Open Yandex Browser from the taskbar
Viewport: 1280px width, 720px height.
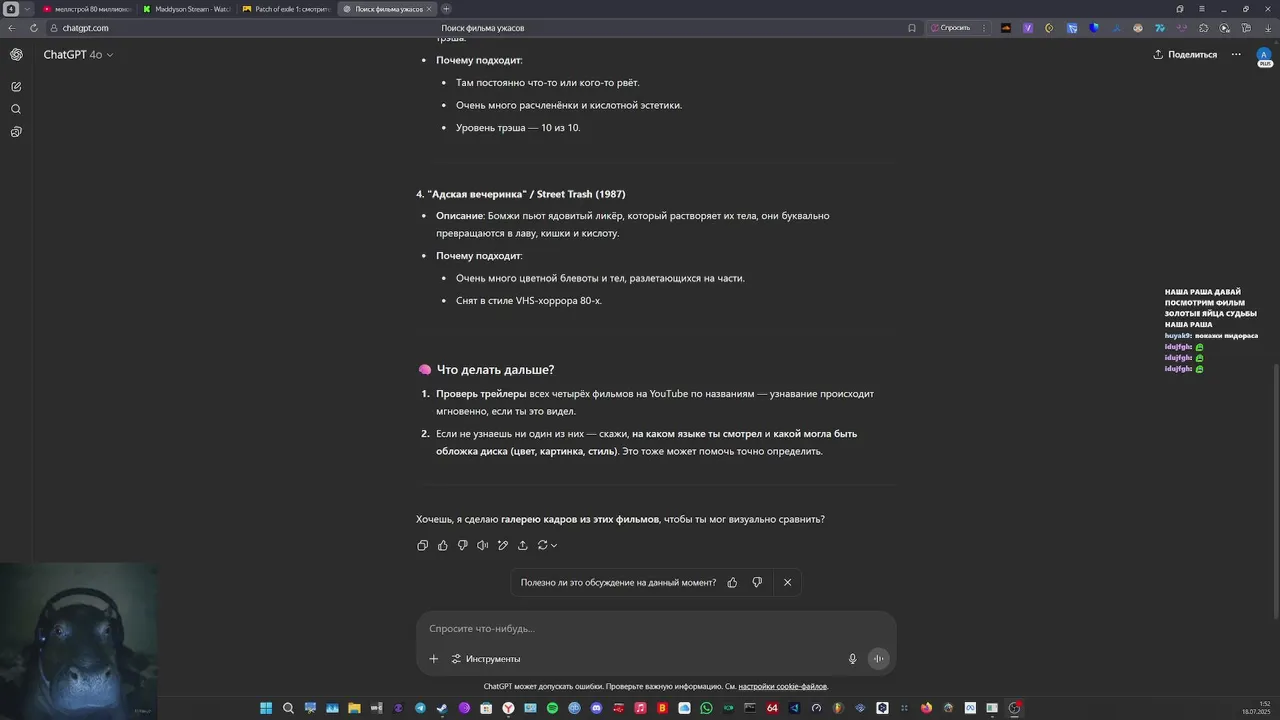(x=508, y=708)
